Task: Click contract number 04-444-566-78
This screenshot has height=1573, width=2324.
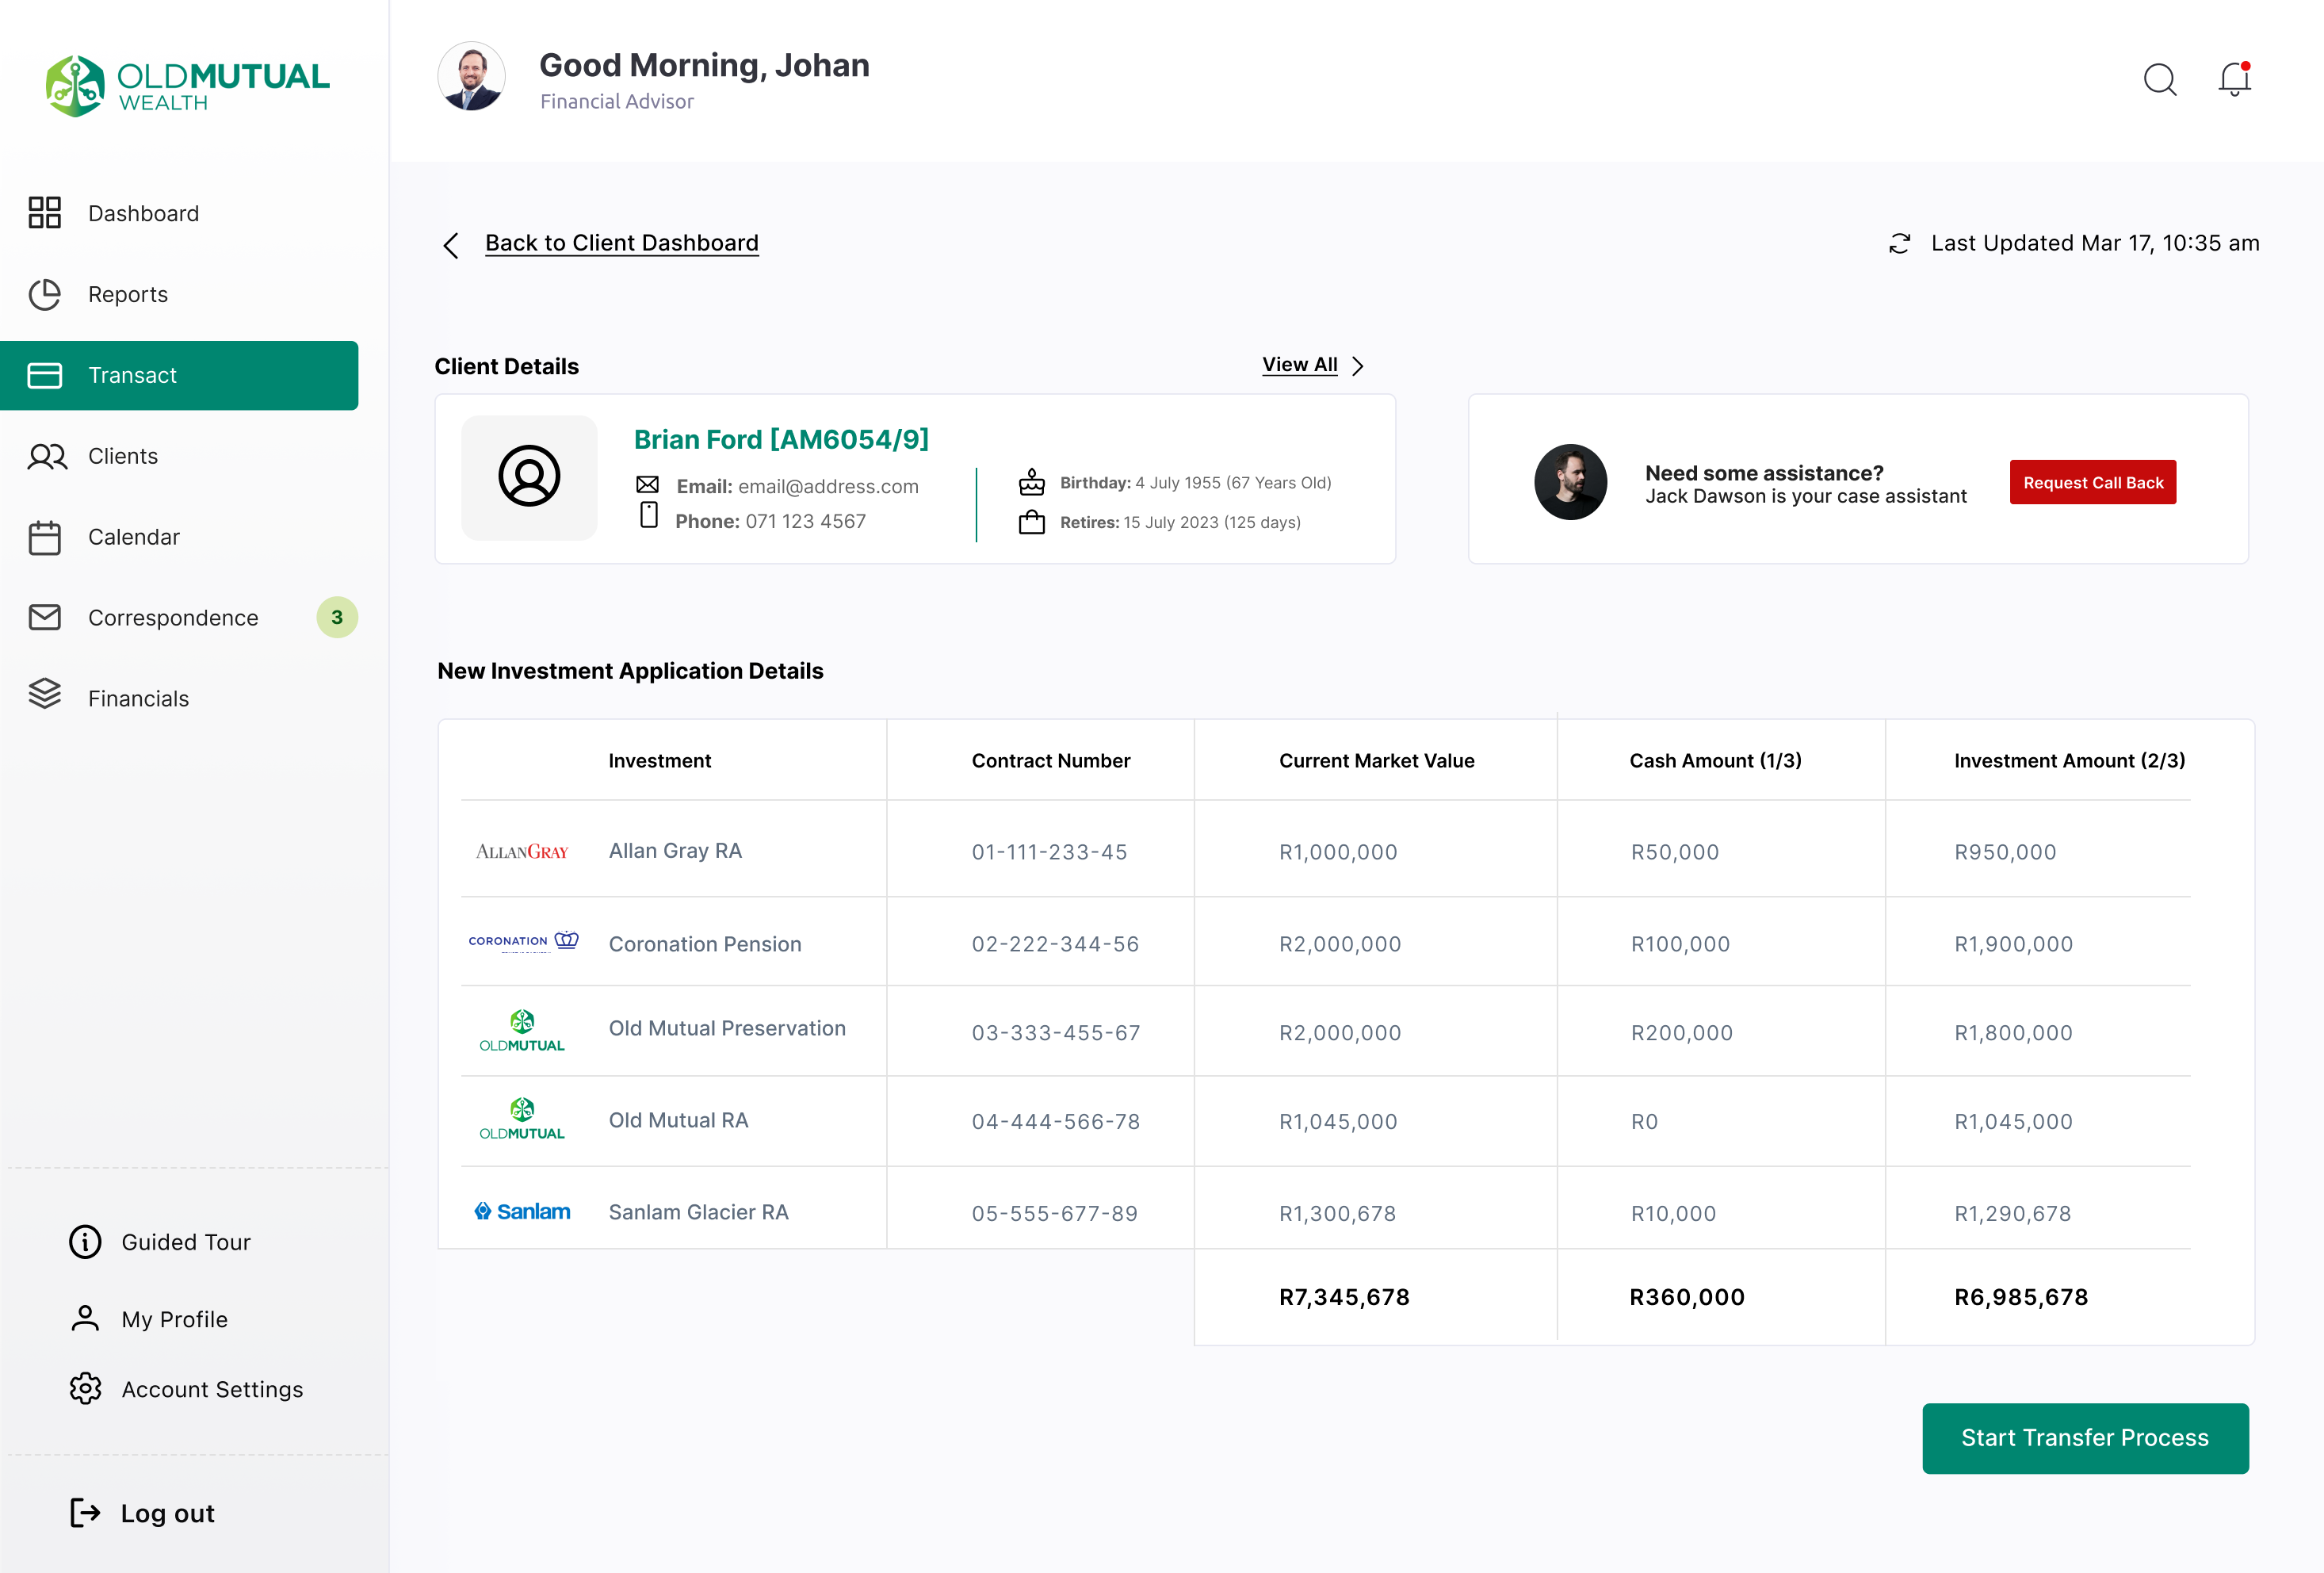Action: [1056, 1122]
